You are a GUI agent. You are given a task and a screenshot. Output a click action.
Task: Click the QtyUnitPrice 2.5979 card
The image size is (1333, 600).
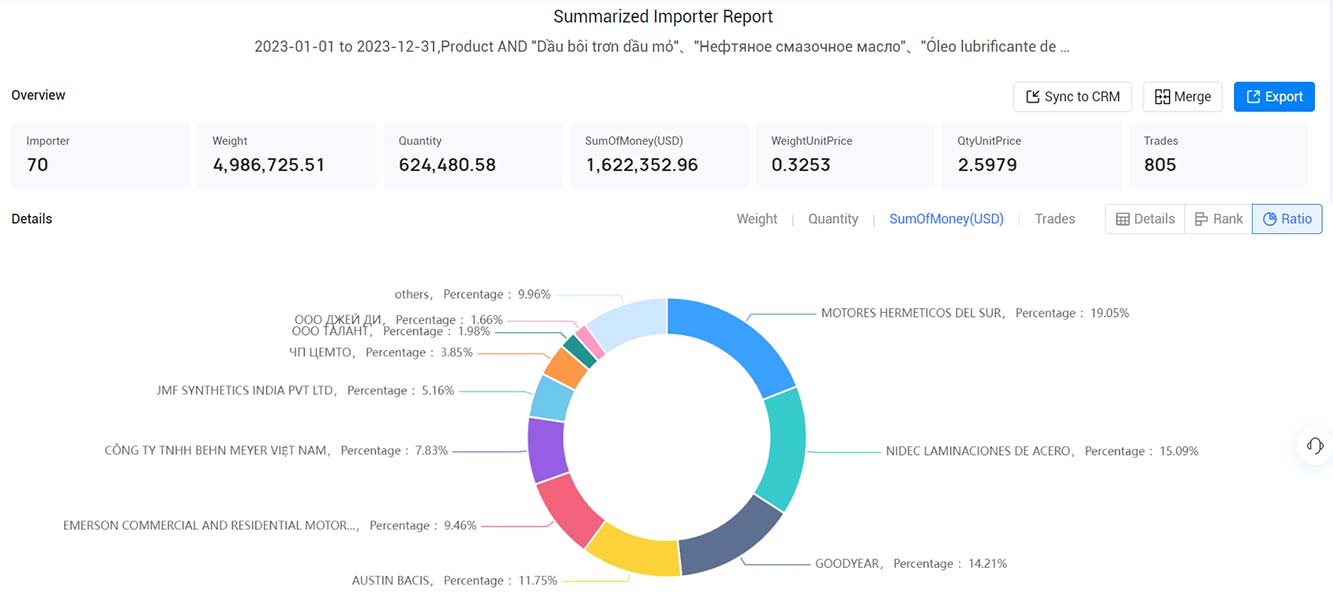tap(1032, 156)
